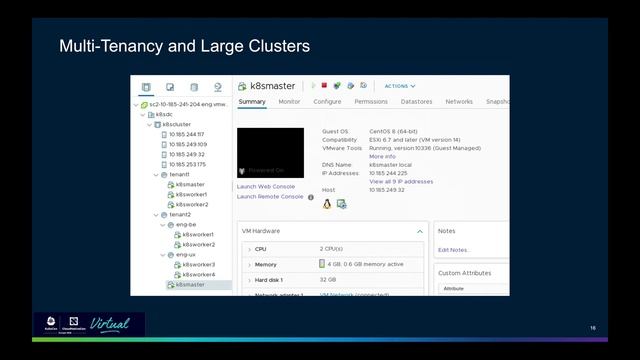The width and height of the screenshot is (640, 360).
Task: Switch to the Networks tab
Action: click(459, 102)
